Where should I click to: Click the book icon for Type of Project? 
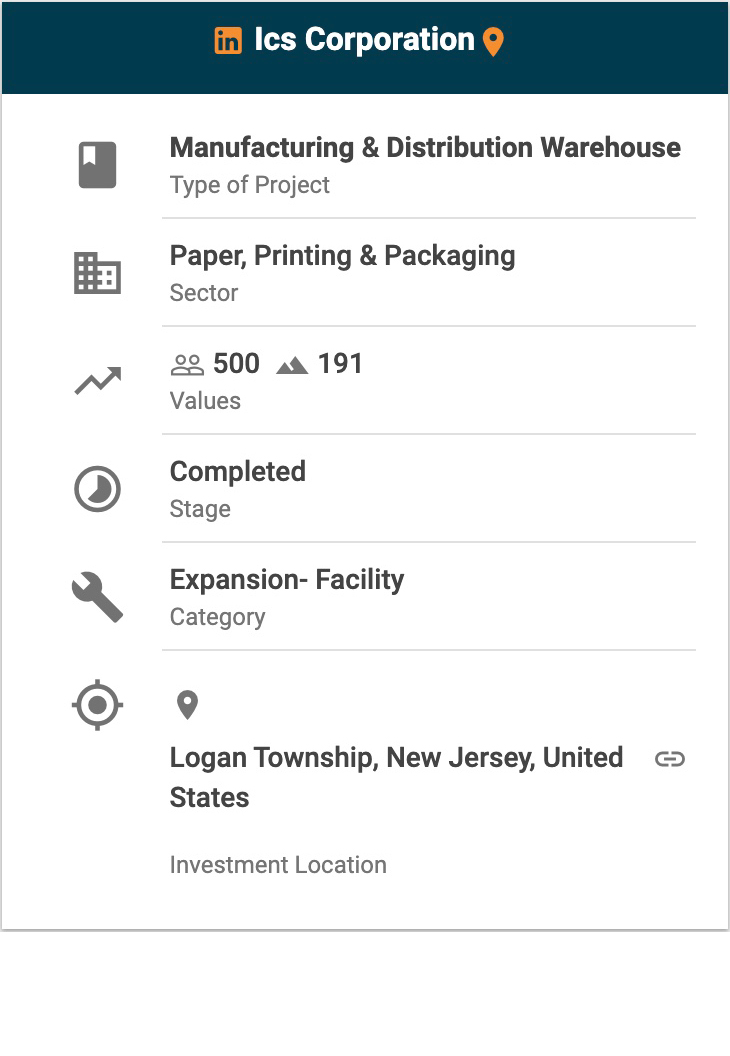[98, 165]
